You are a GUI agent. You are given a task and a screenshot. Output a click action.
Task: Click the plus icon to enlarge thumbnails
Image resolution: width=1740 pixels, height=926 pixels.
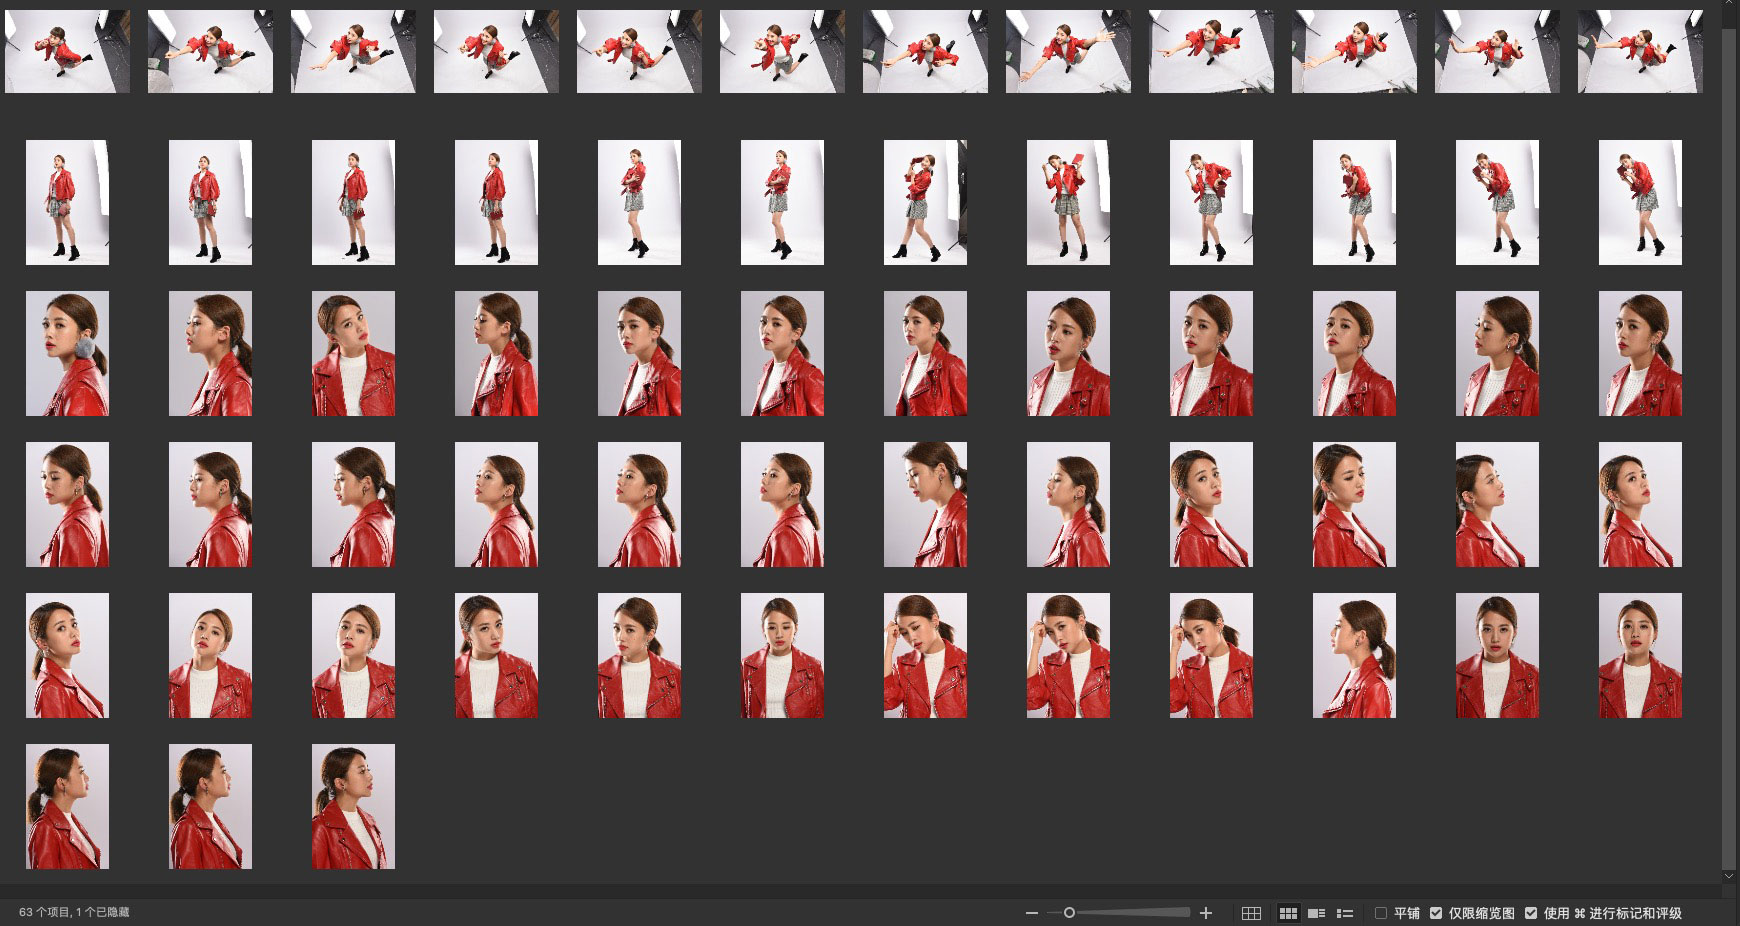point(1206,913)
